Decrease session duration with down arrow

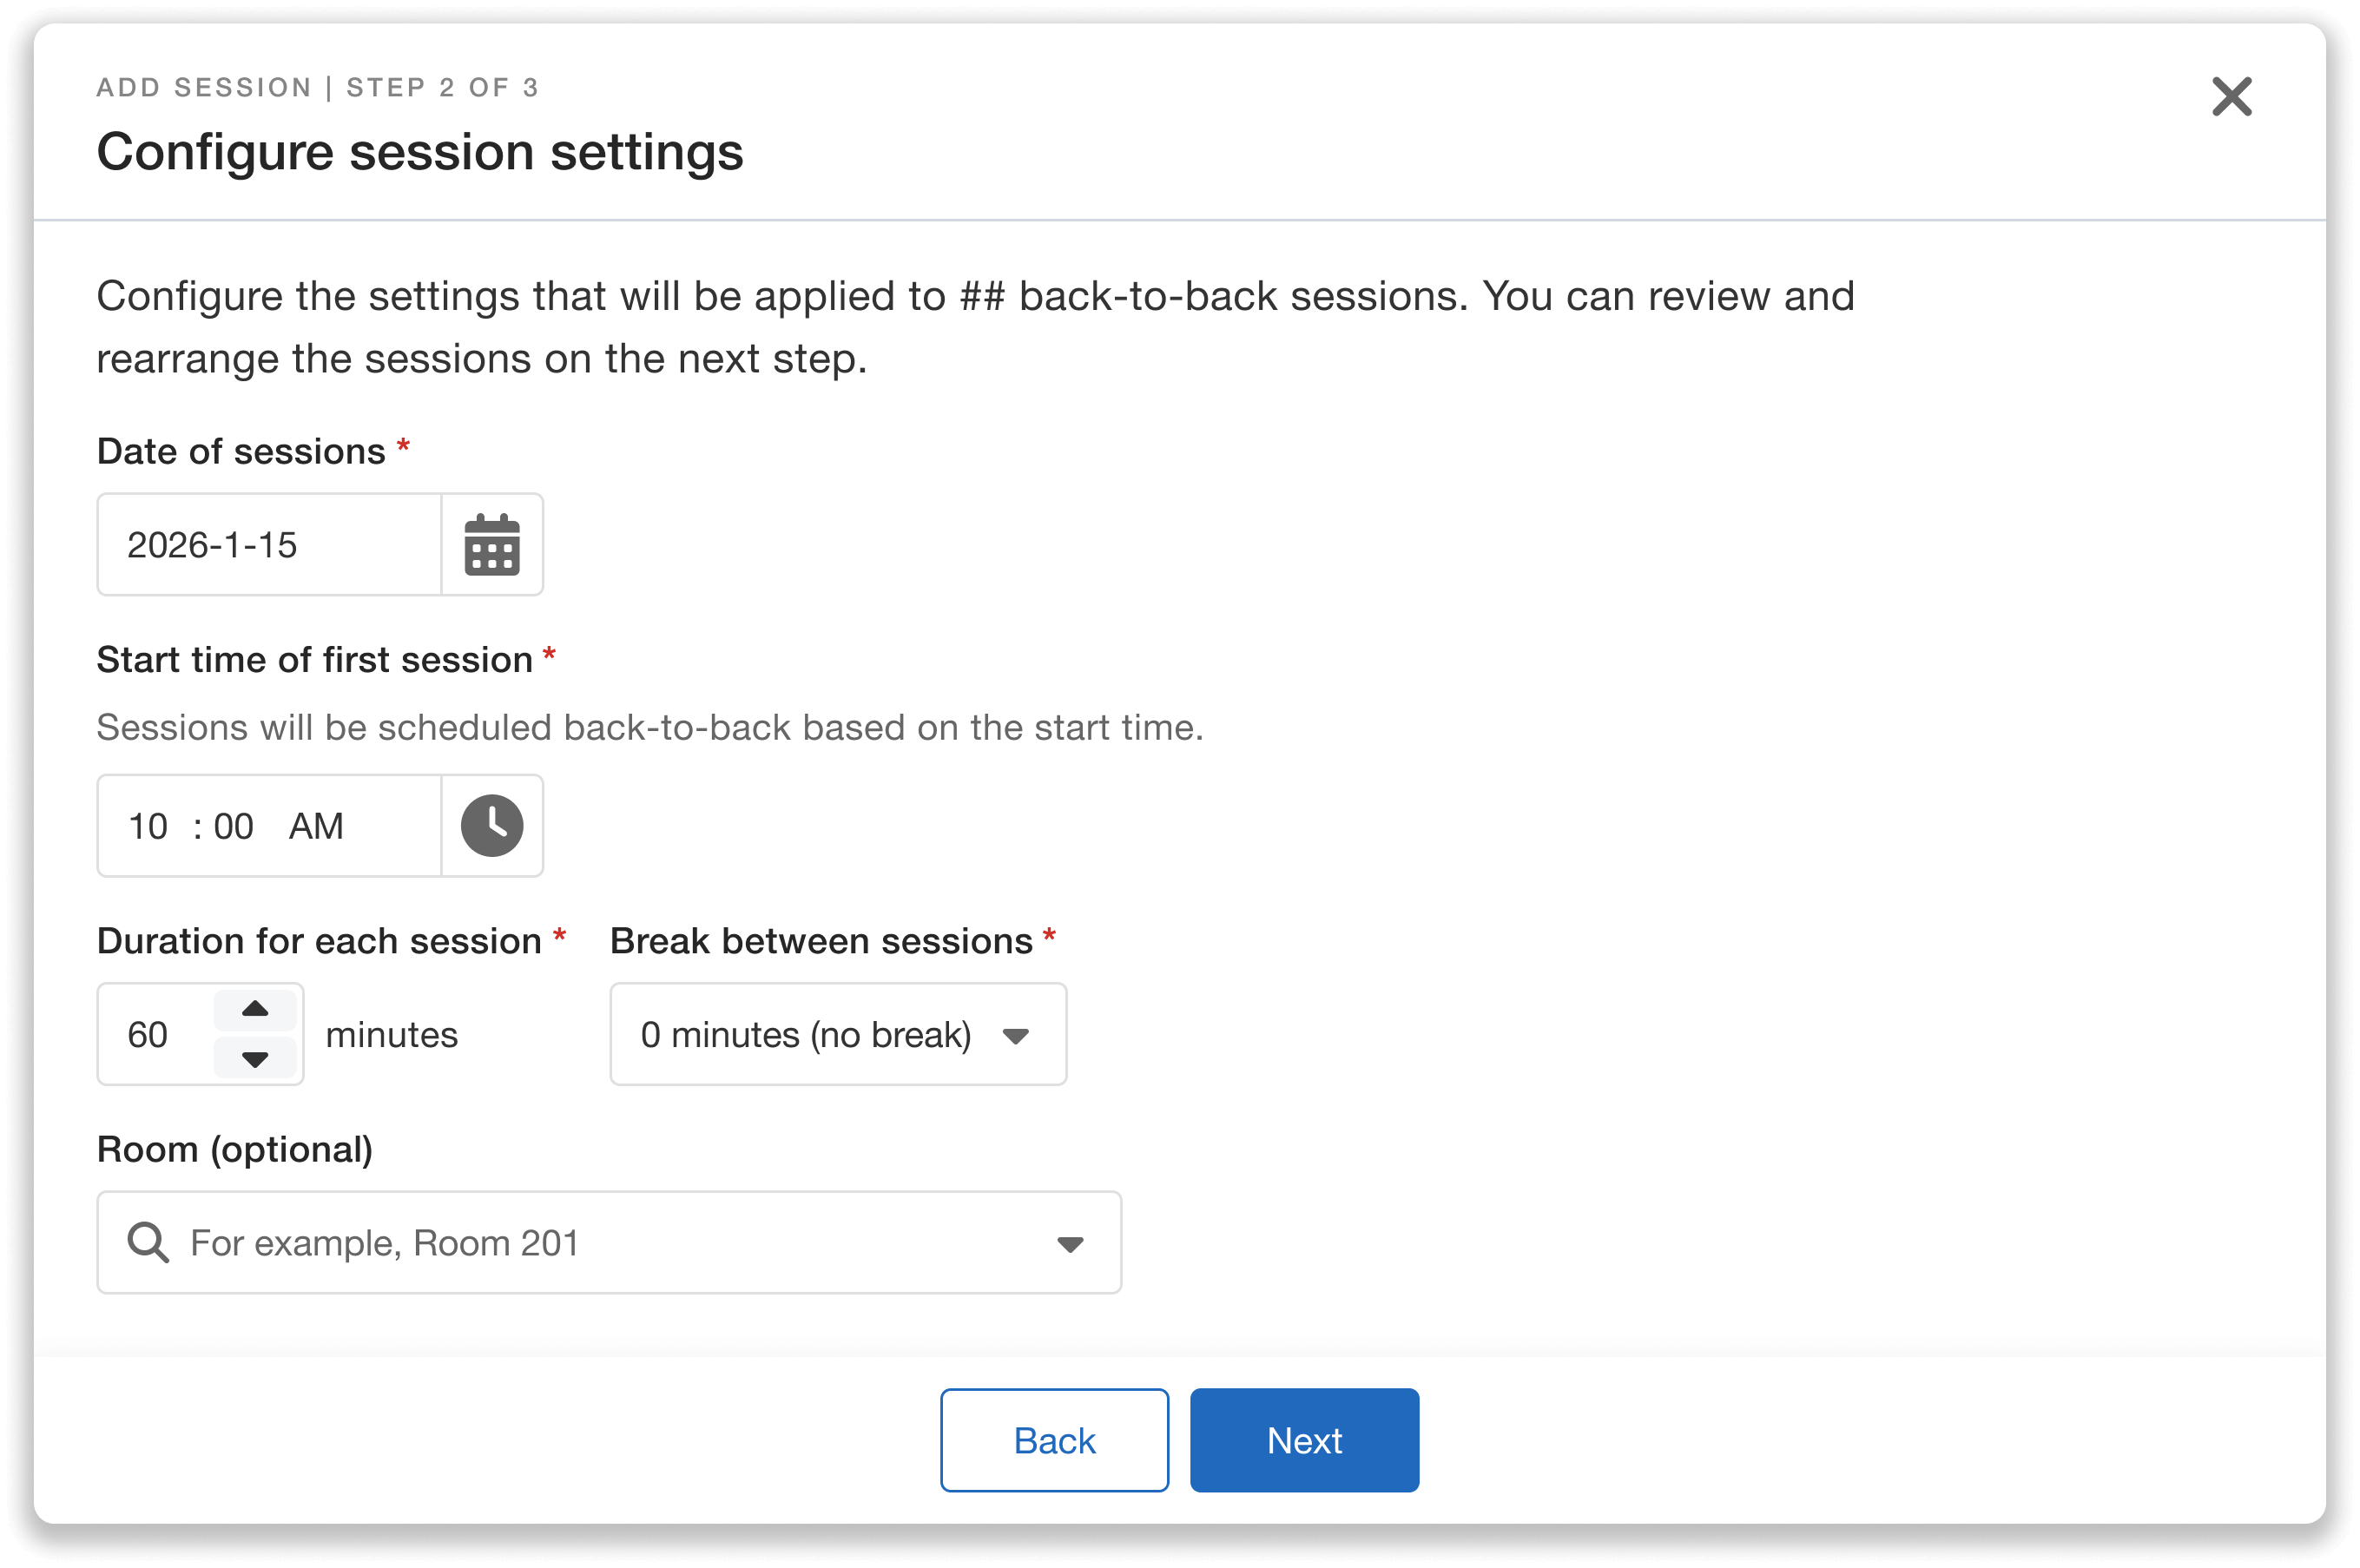[256, 1060]
